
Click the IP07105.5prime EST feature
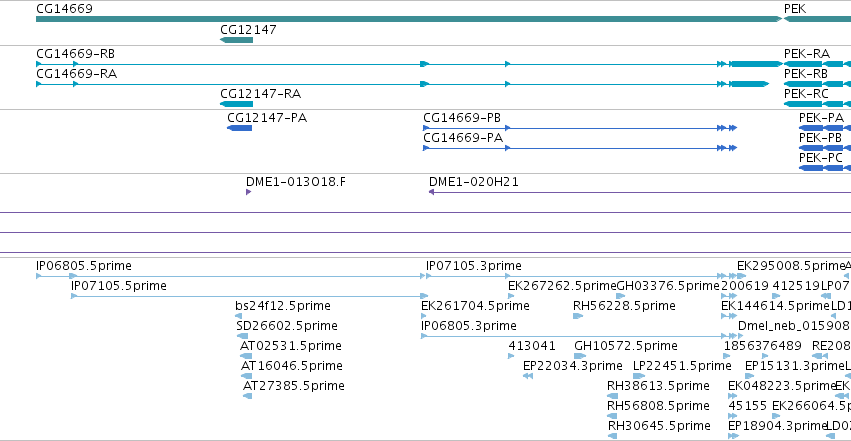249,296
